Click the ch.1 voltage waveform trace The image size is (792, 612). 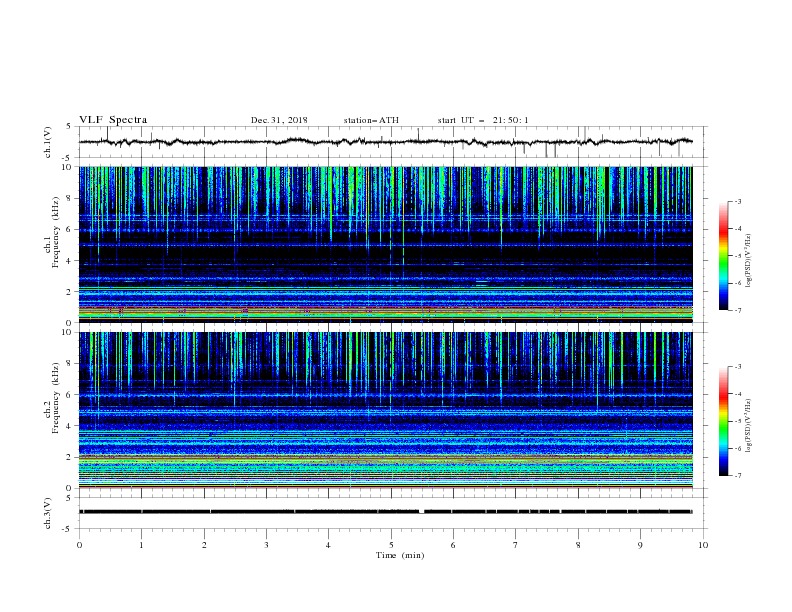click(386, 141)
